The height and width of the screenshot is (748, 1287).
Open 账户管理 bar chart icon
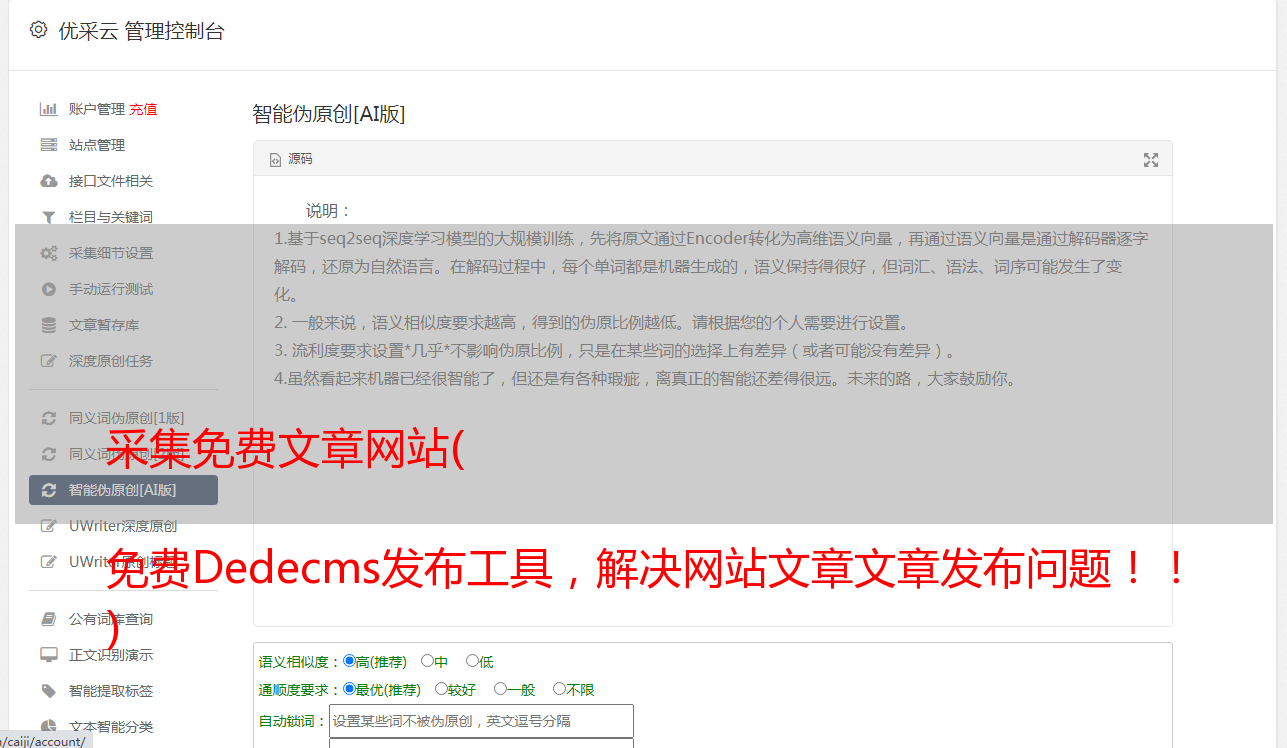pyautogui.click(x=48, y=109)
